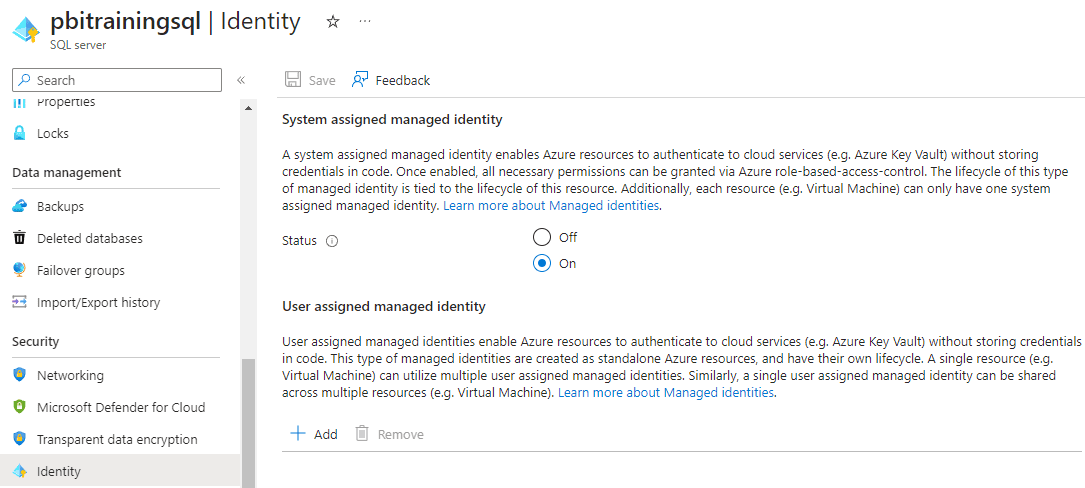Click the Security section header

pyautogui.click(x=36, y=342)
